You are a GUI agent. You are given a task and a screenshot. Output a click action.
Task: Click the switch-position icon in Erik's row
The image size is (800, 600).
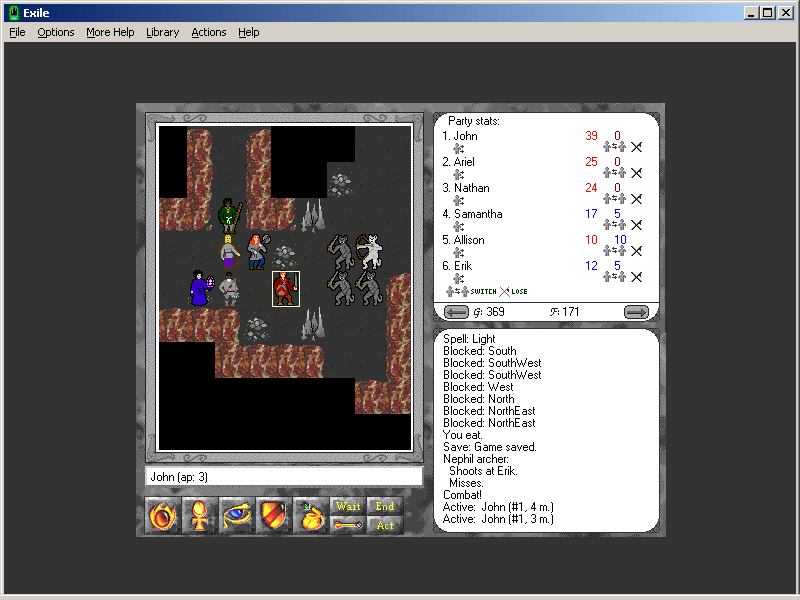coord(614,277)
